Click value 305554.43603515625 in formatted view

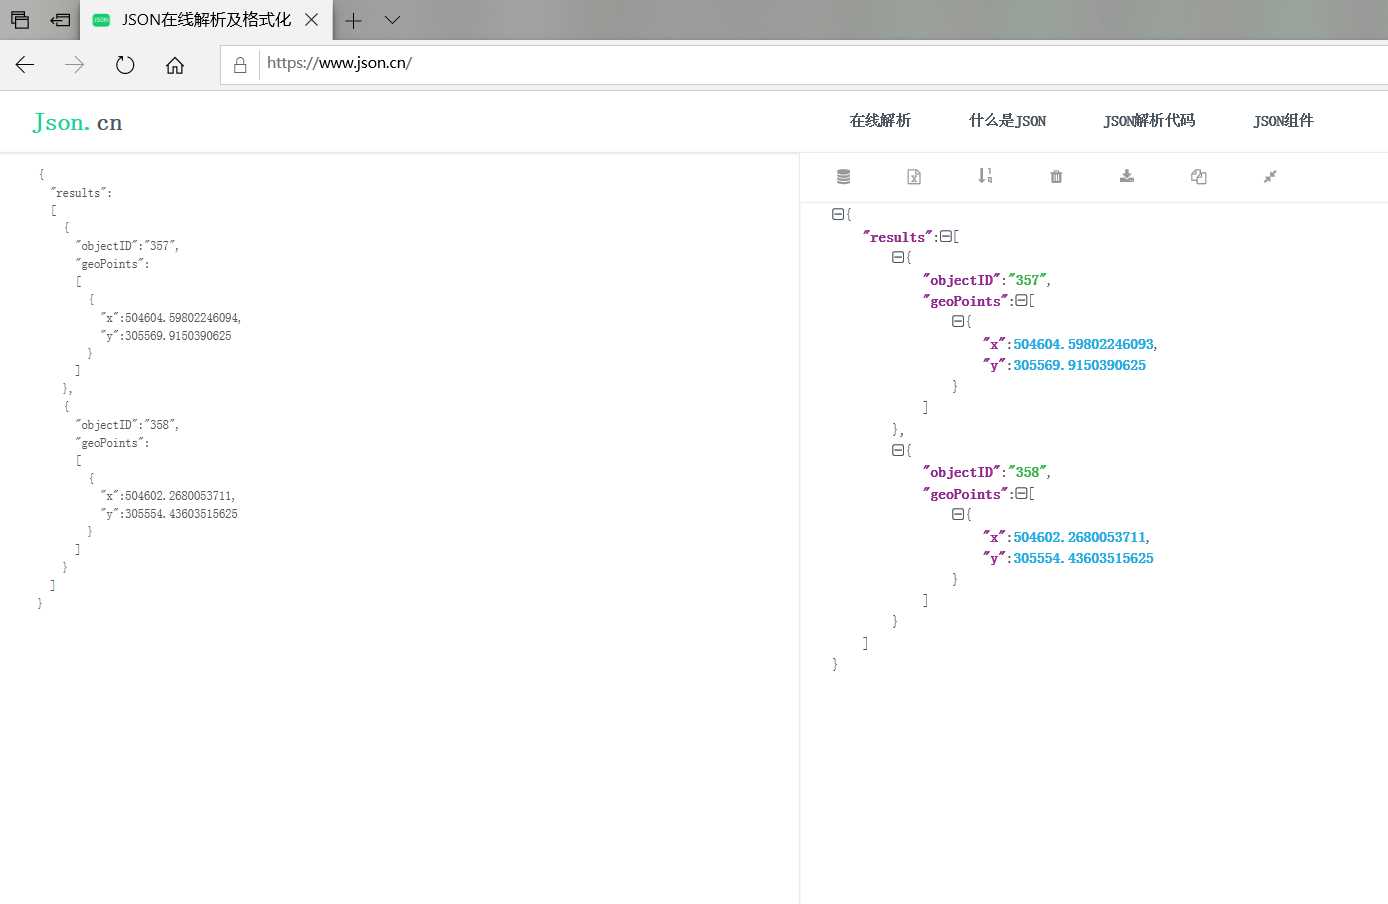(x=1083, y=558)
